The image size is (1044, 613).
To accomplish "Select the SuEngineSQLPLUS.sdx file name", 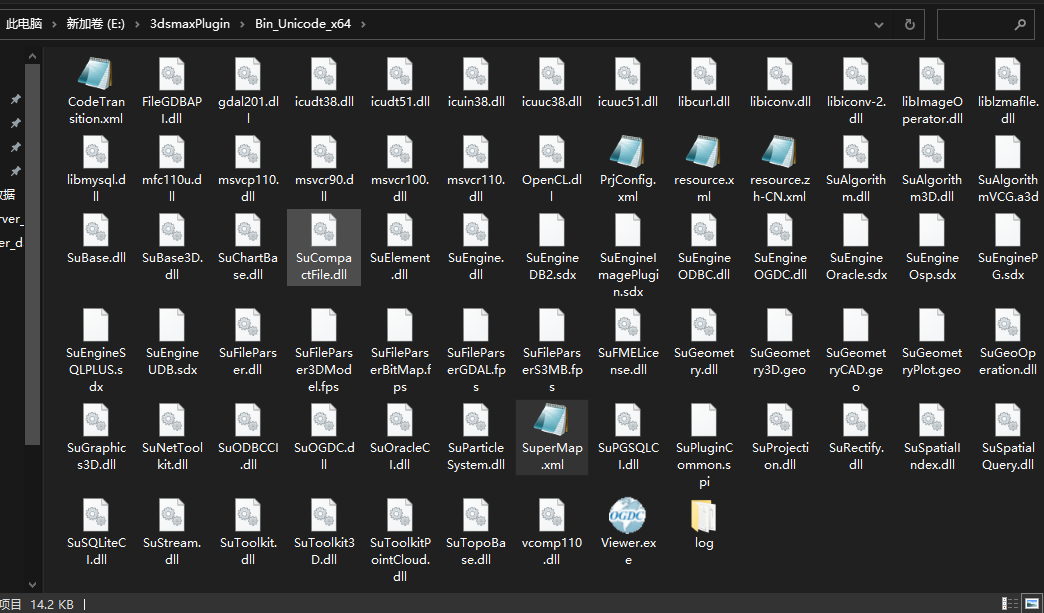I will click(x=96, y=369).
